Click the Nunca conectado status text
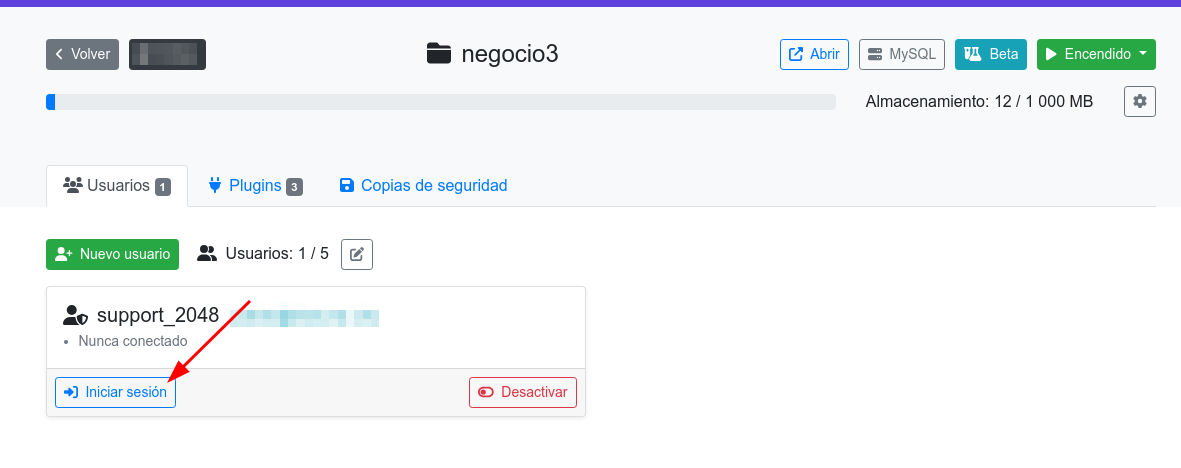Image resolution: width=1181 pixels, height=468 pixels. pos(133,341)
